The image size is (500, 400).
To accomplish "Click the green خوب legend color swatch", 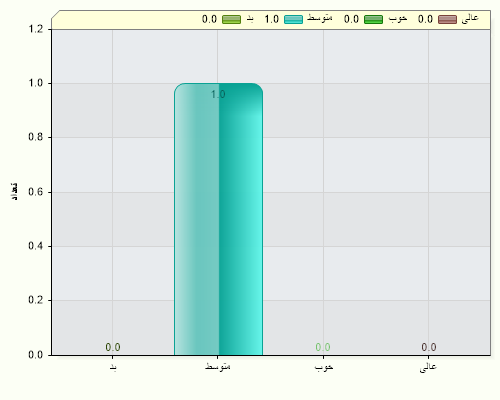I will [x=373, y=19].
